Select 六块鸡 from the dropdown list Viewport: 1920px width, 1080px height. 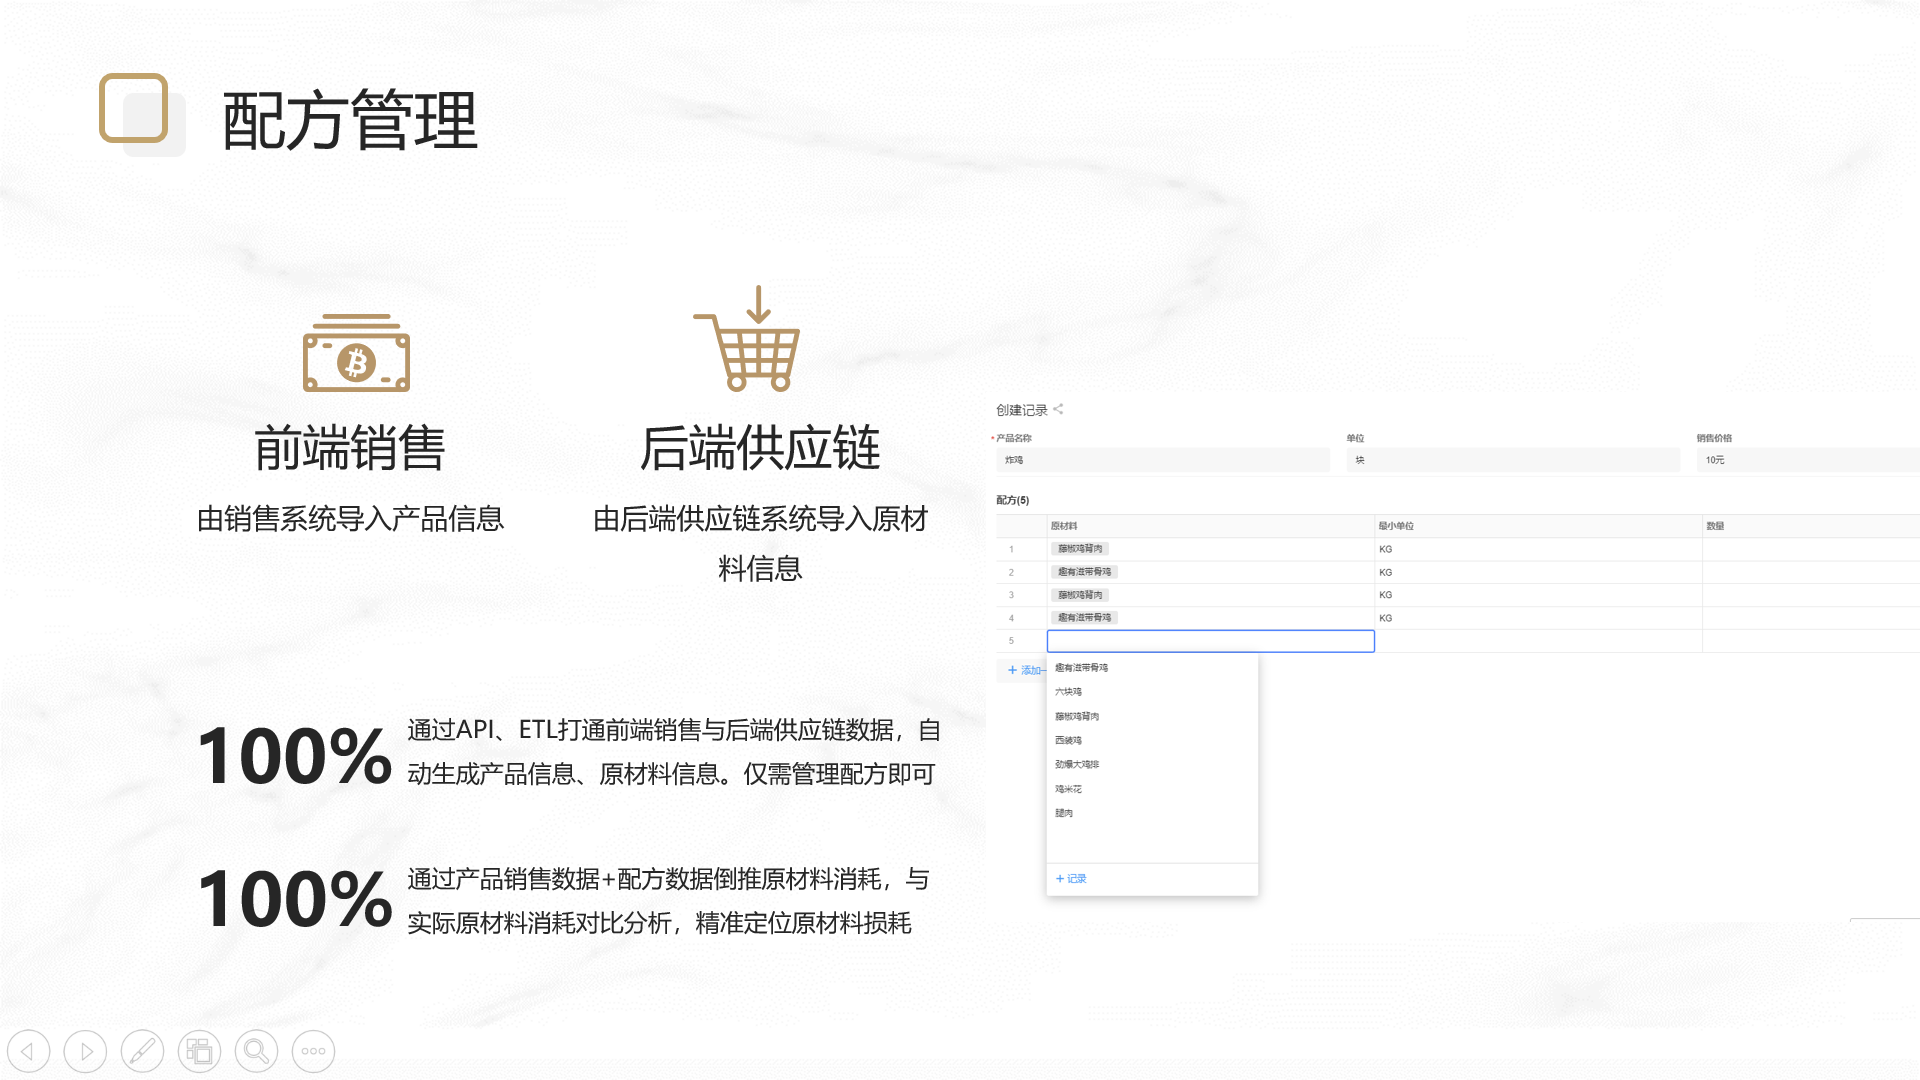click(1068, 692)
